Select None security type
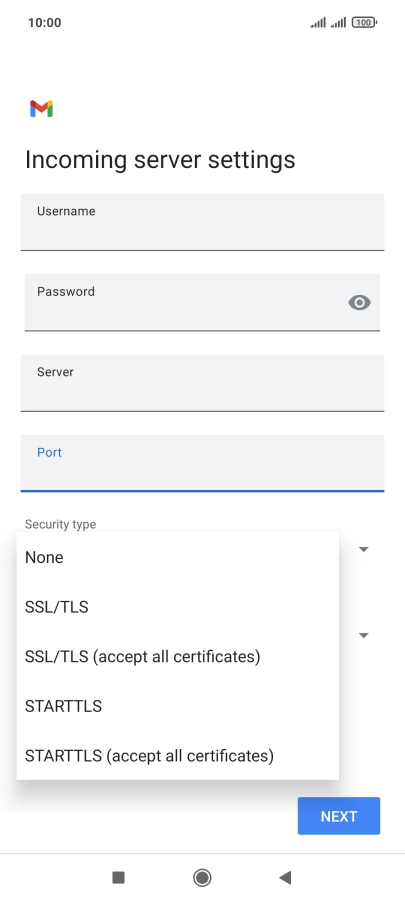 178,557
